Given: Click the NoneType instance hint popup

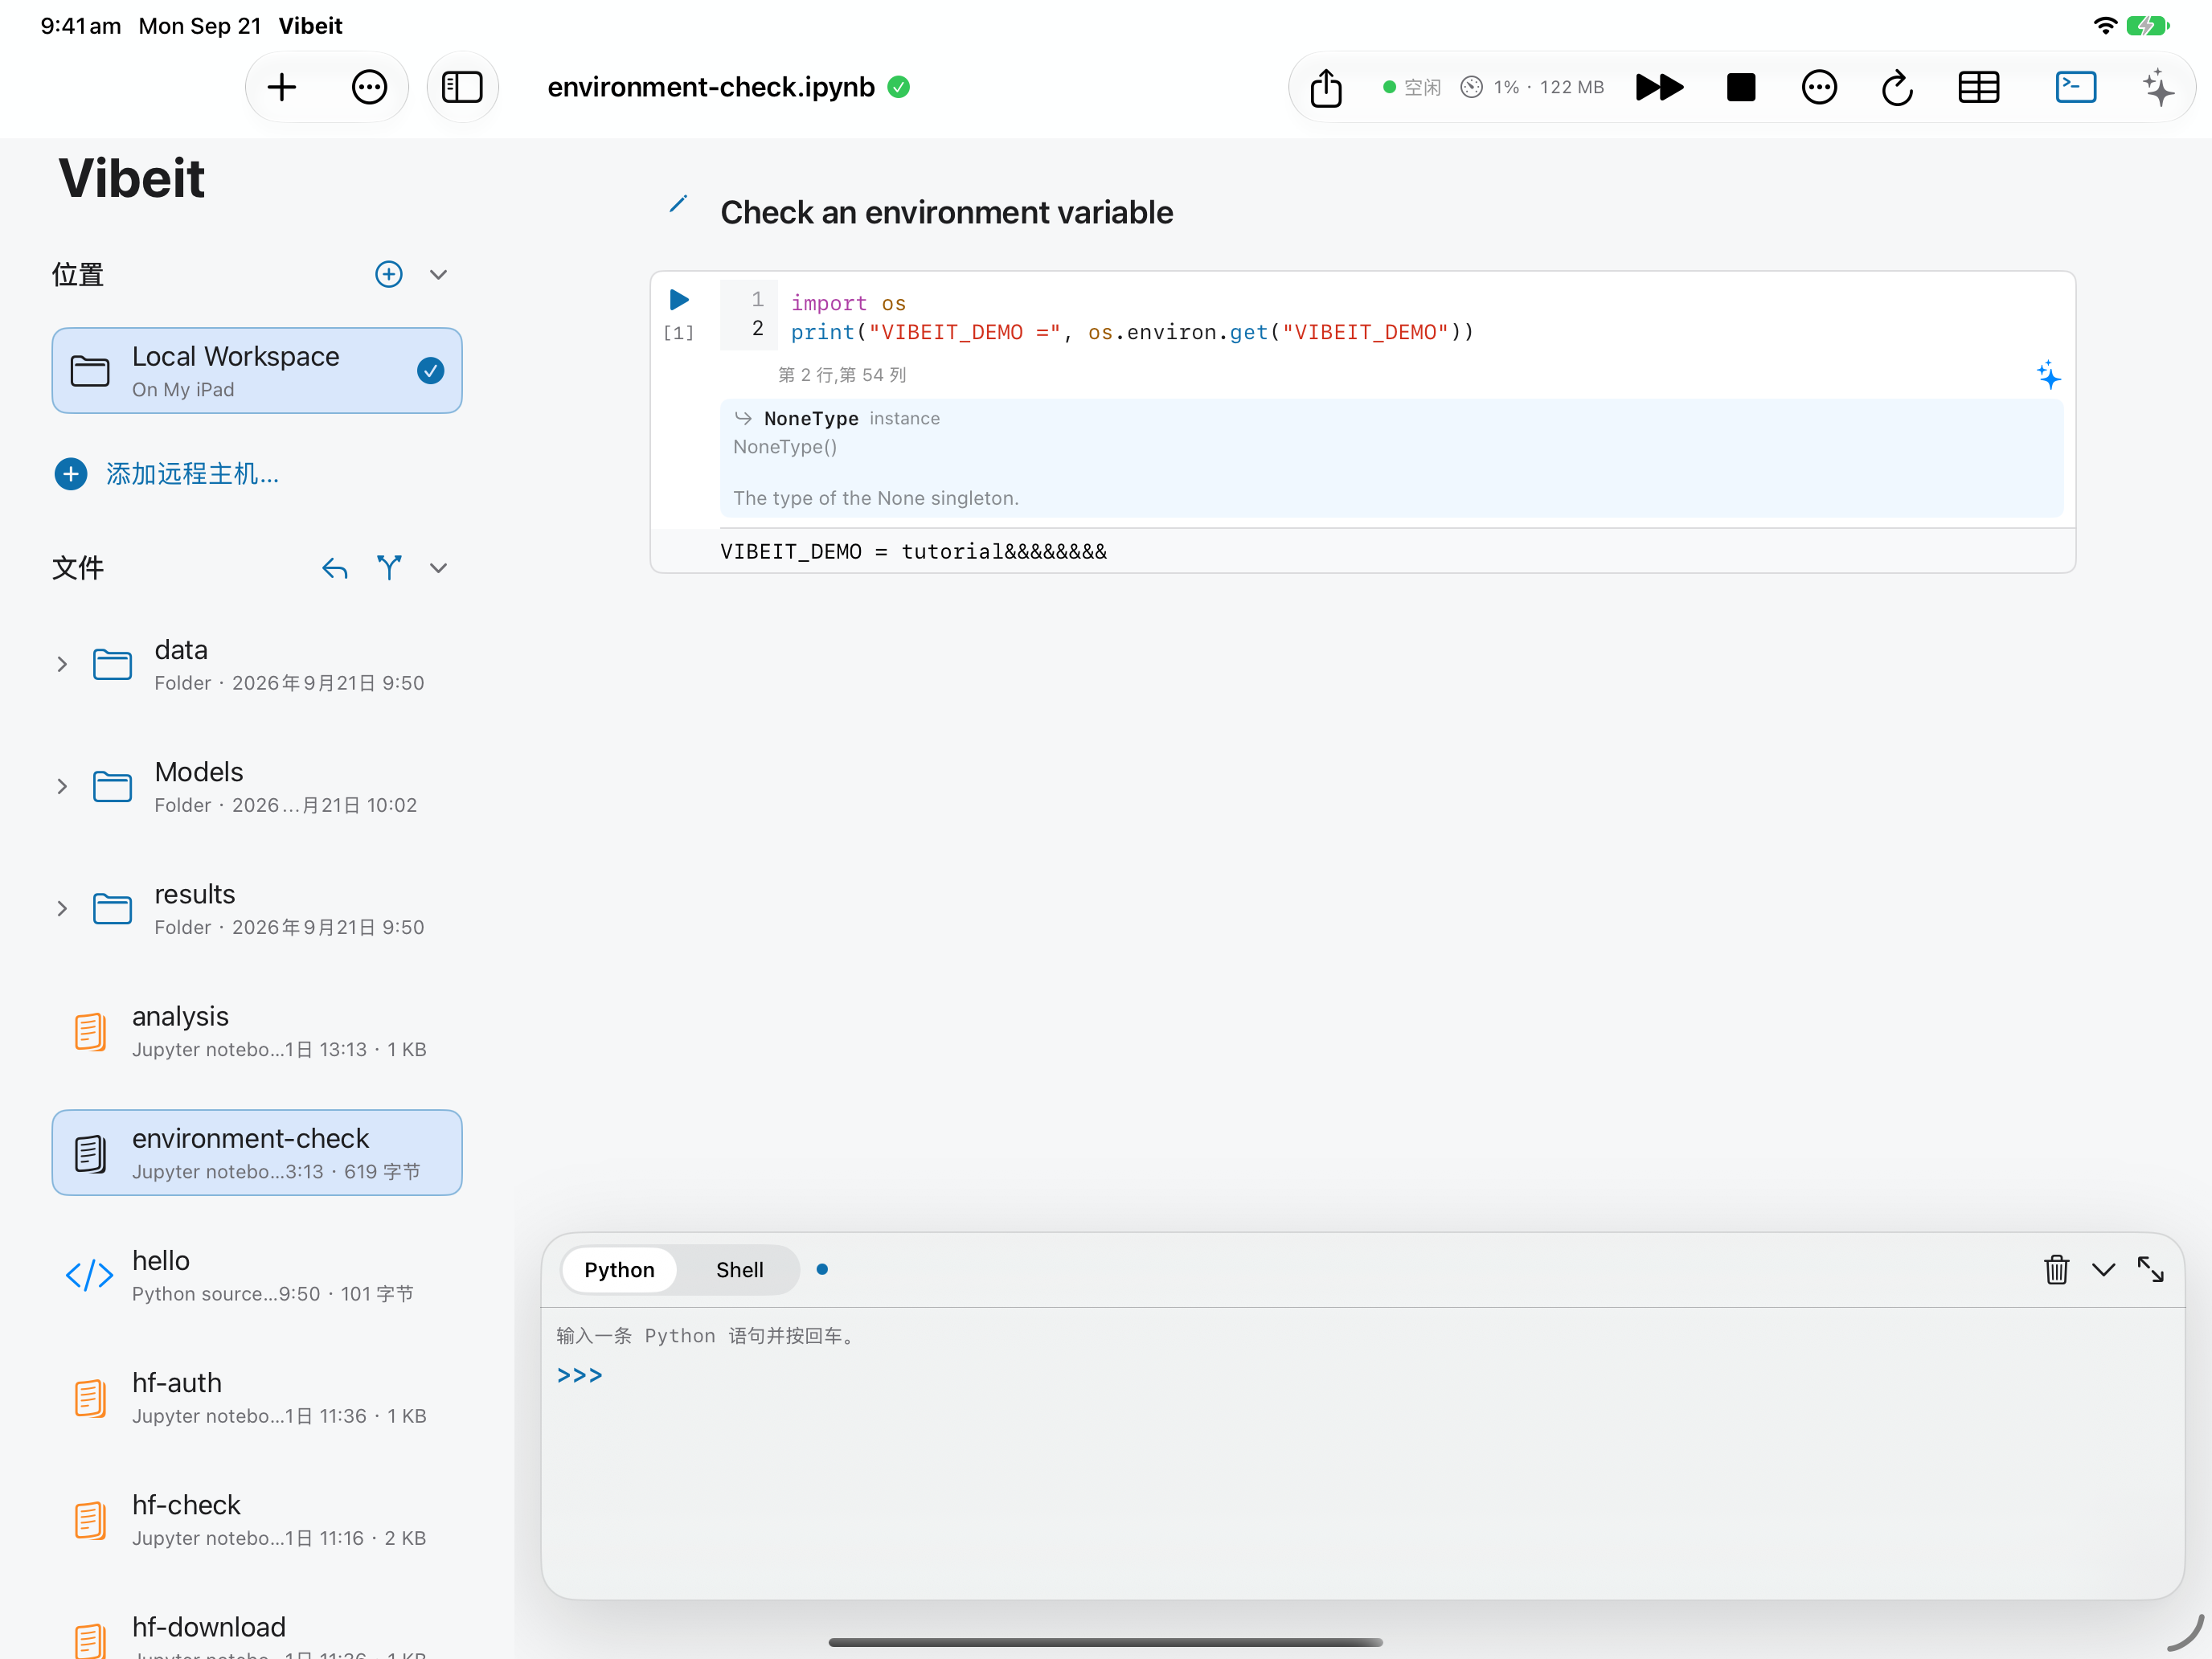Looking at the screenshot, I should pos(1391,458).
